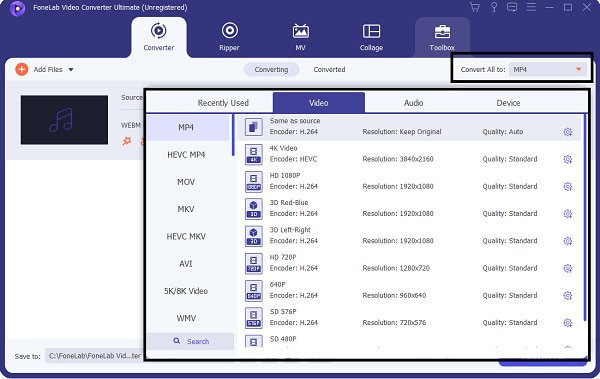Choose WMV in the format list
600x379 pixels.
pyautogui.click(x=186, y=318)
